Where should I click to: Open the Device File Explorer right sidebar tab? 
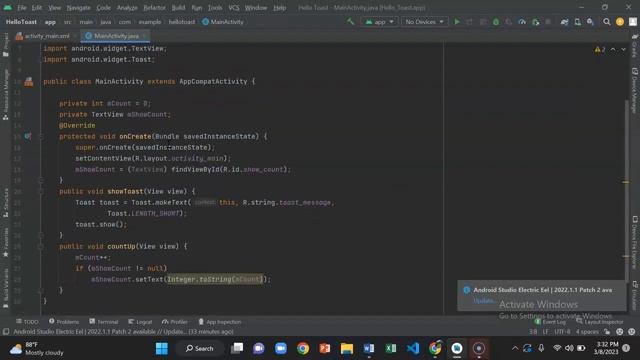point(635,242)
